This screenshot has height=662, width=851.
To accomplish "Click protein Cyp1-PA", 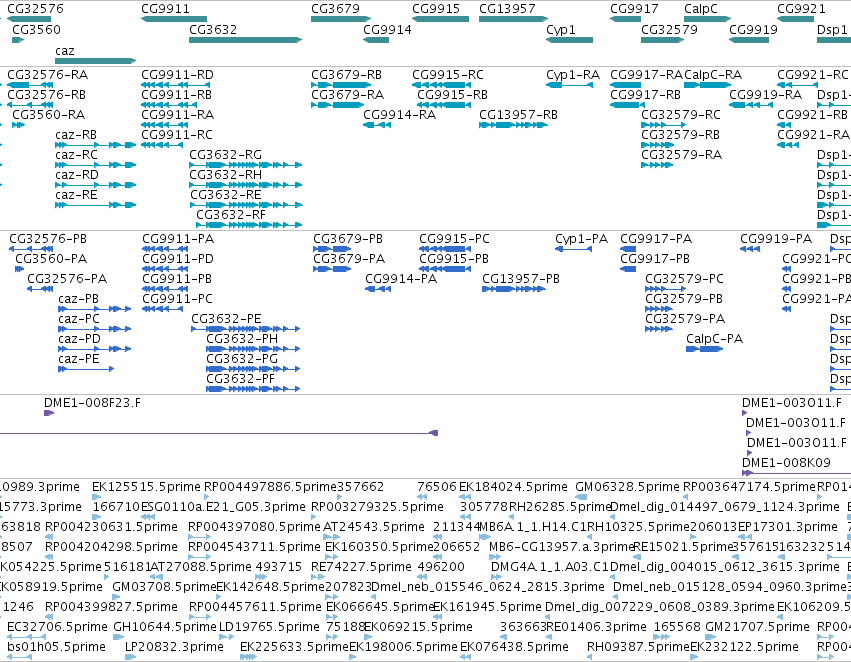I will (581, 239).
